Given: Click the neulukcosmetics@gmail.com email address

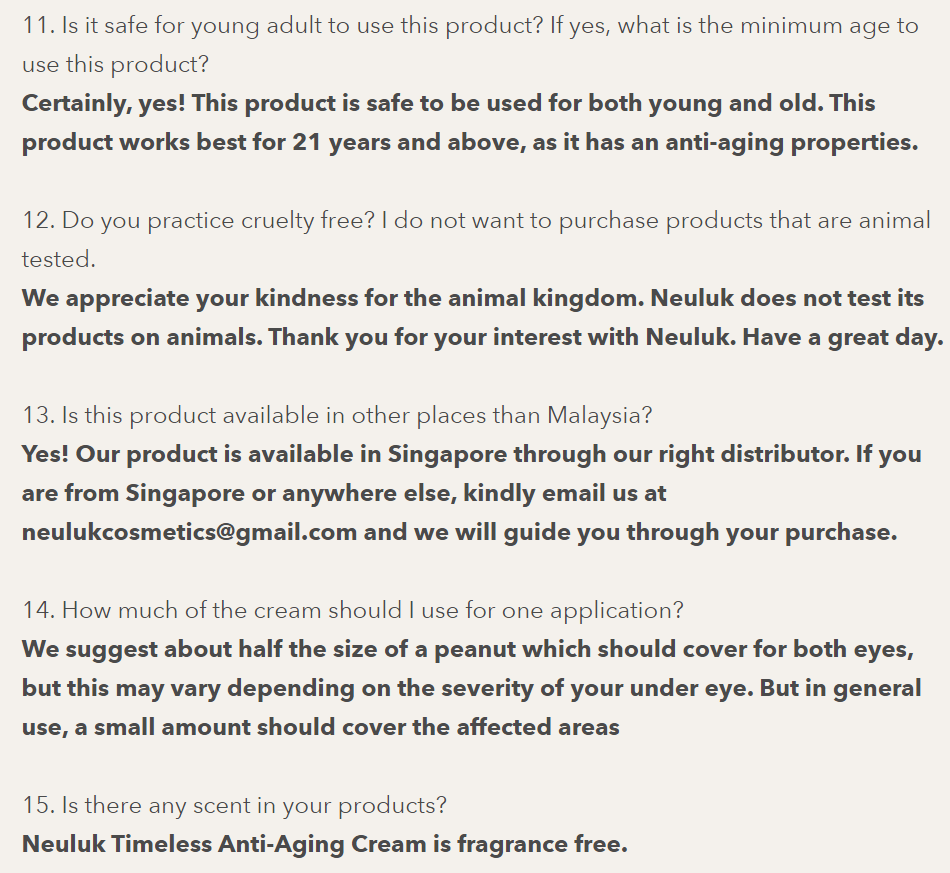Looking at the screenshot, I should point(189,532).
